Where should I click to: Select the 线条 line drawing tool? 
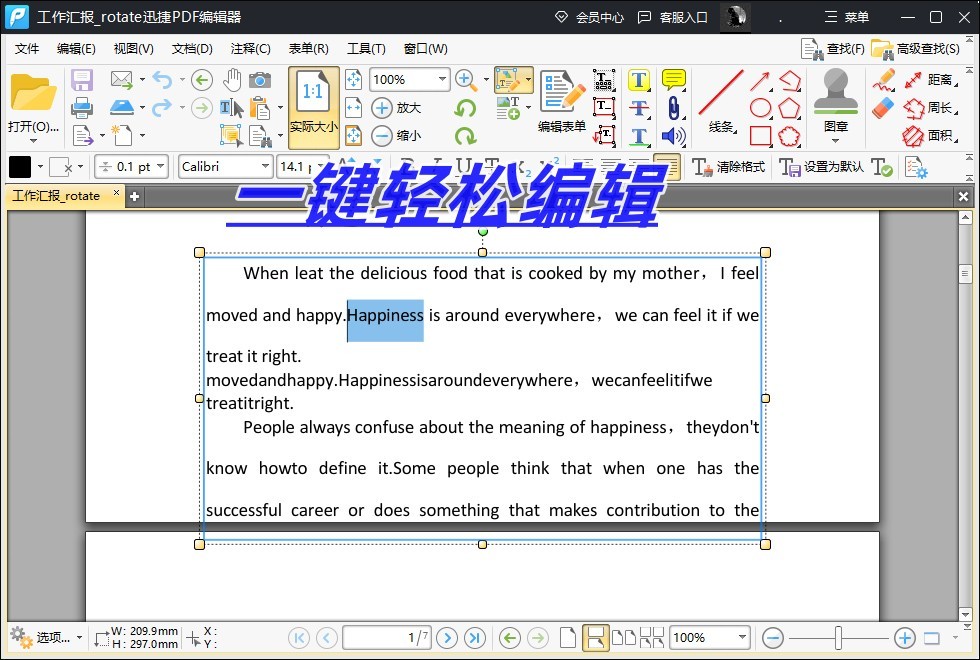(x=722, y=100)
